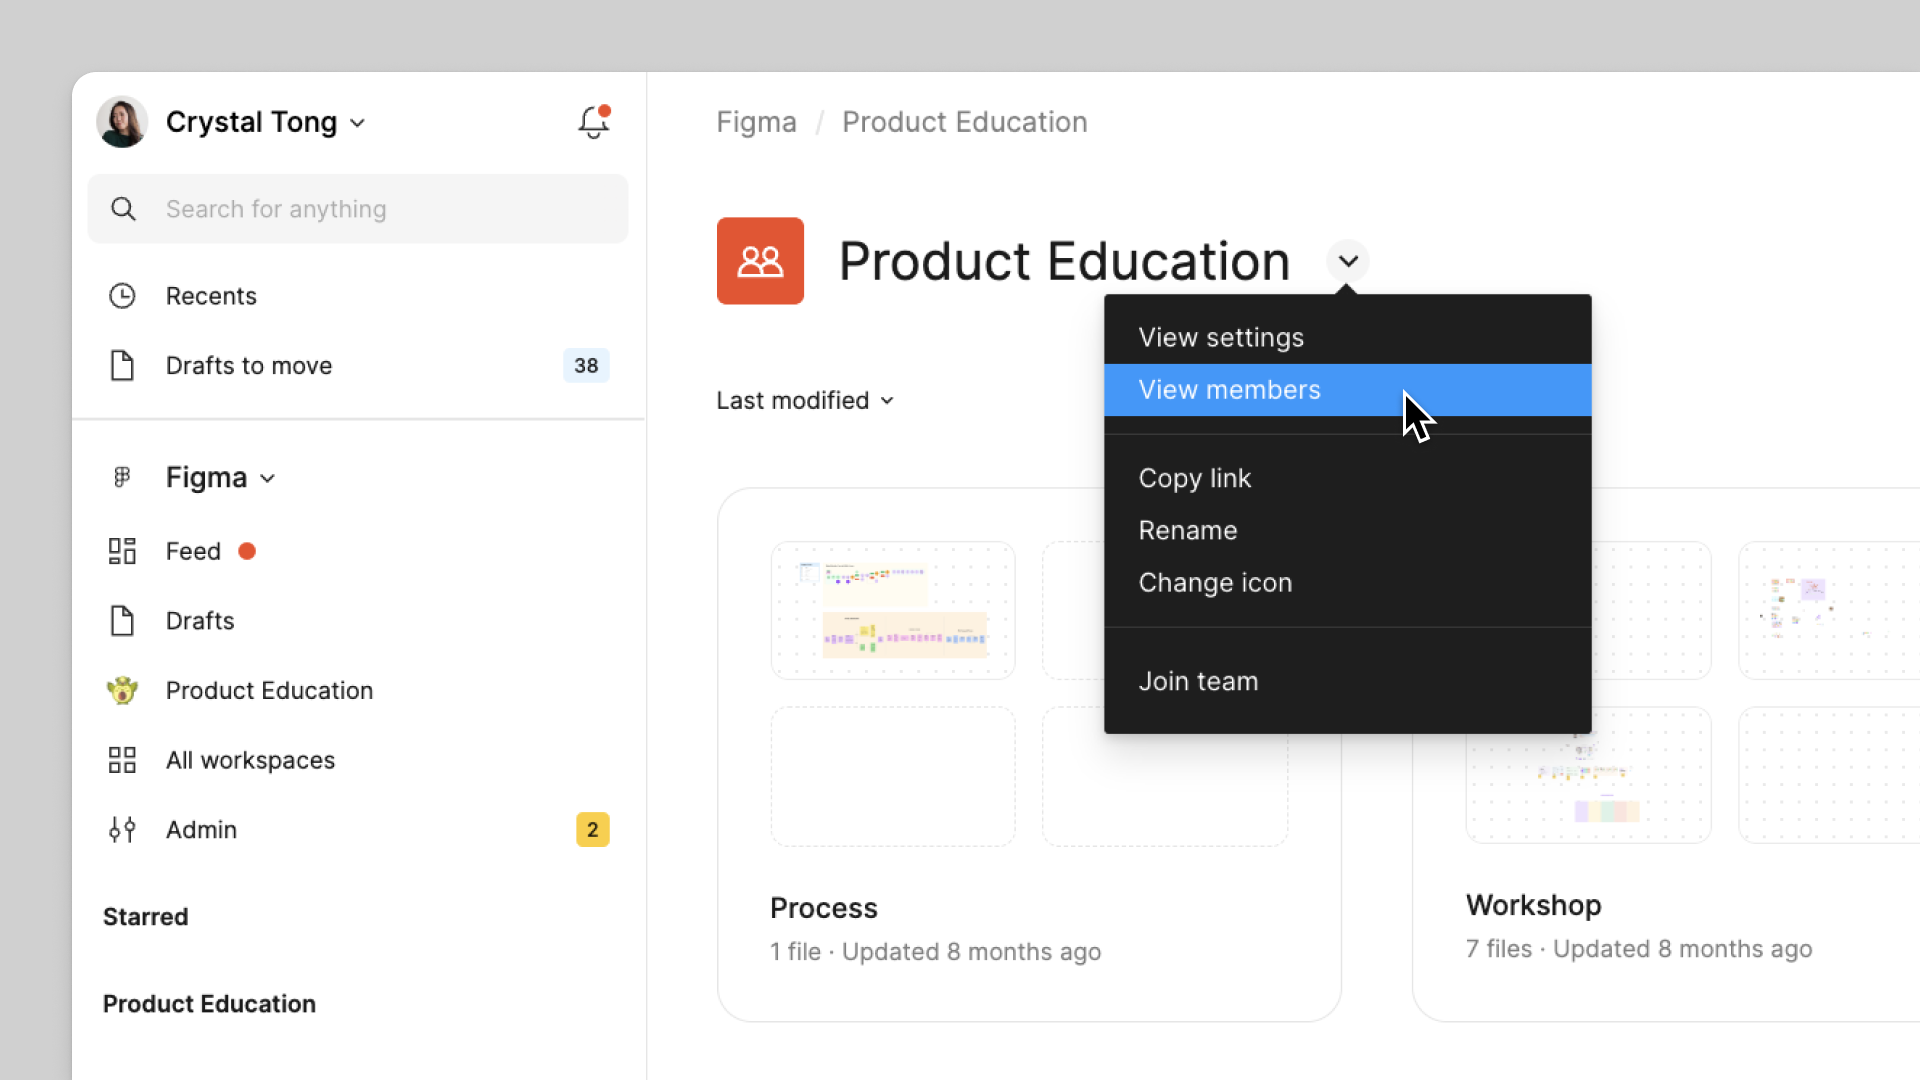Expand the Product Education title dropdown
Screen dimensions: 1920x1080
pos(1348,261)
